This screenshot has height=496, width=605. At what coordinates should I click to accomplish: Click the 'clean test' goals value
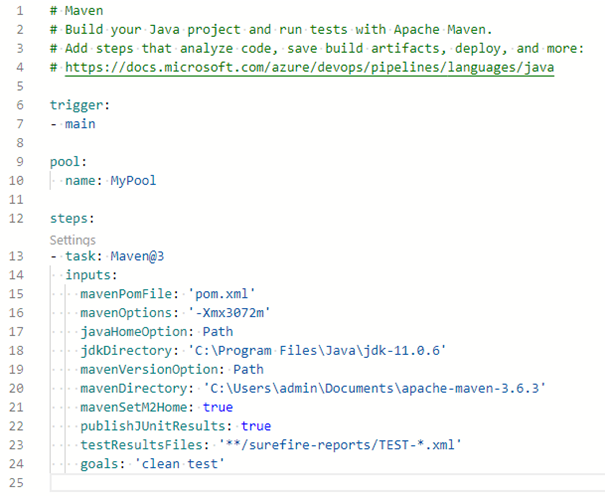[179, 464]
